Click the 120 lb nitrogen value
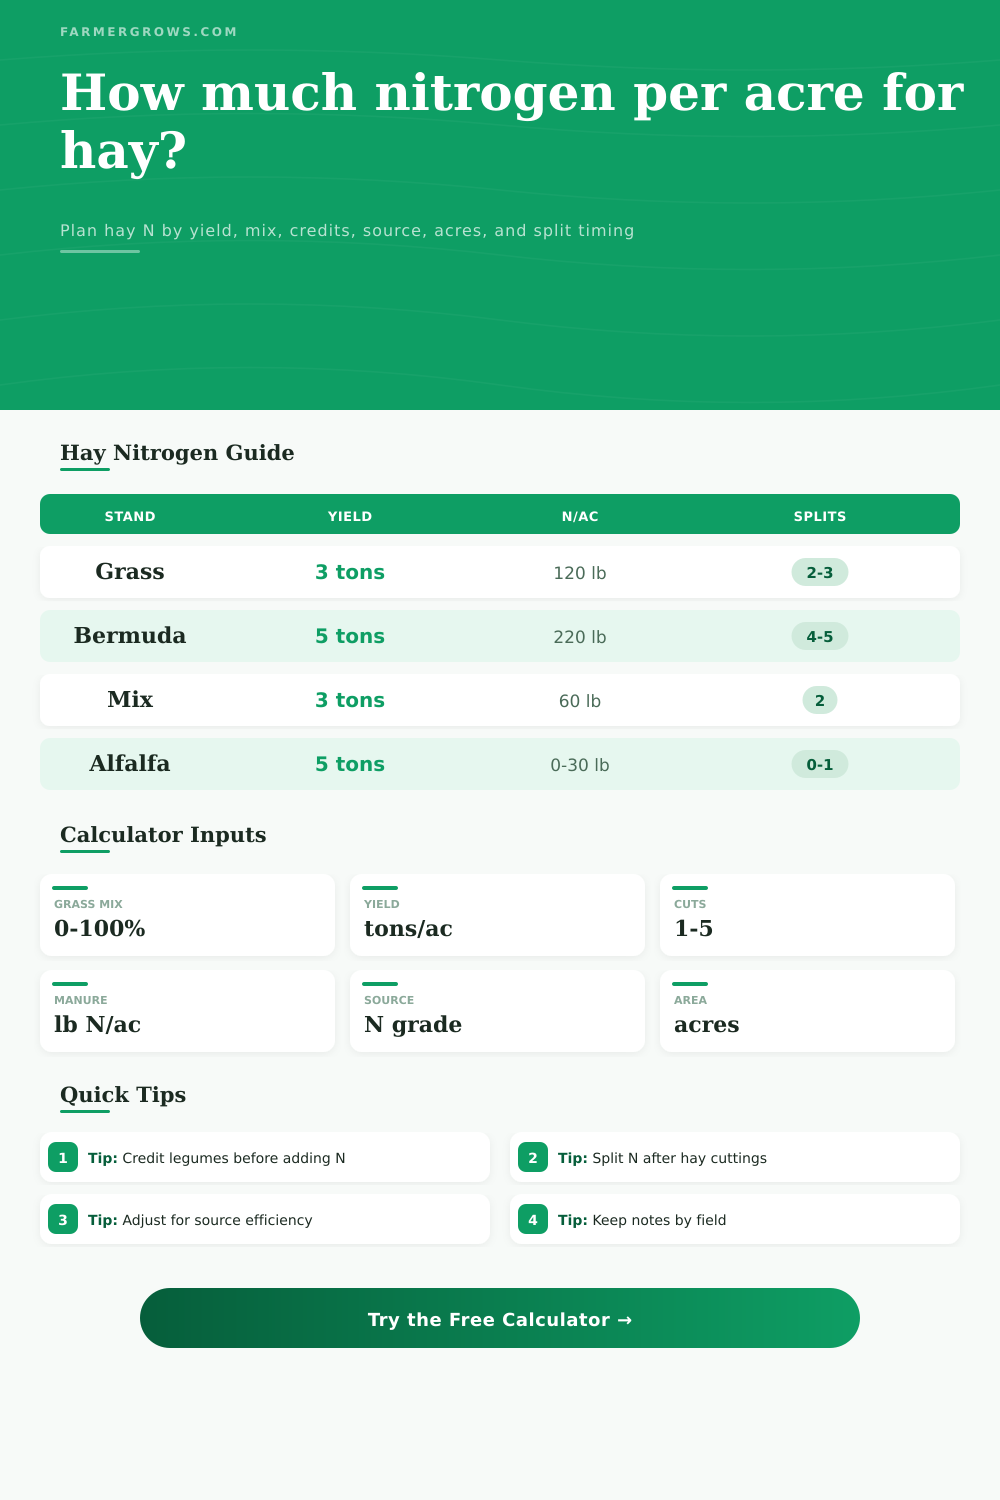Viewport: 1000px width, 1500px height. pyautogui.click(x=580, y=573)
